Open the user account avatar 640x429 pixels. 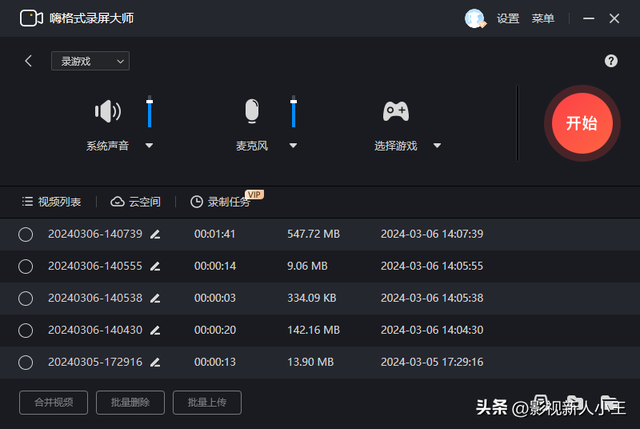coord(474,18)
